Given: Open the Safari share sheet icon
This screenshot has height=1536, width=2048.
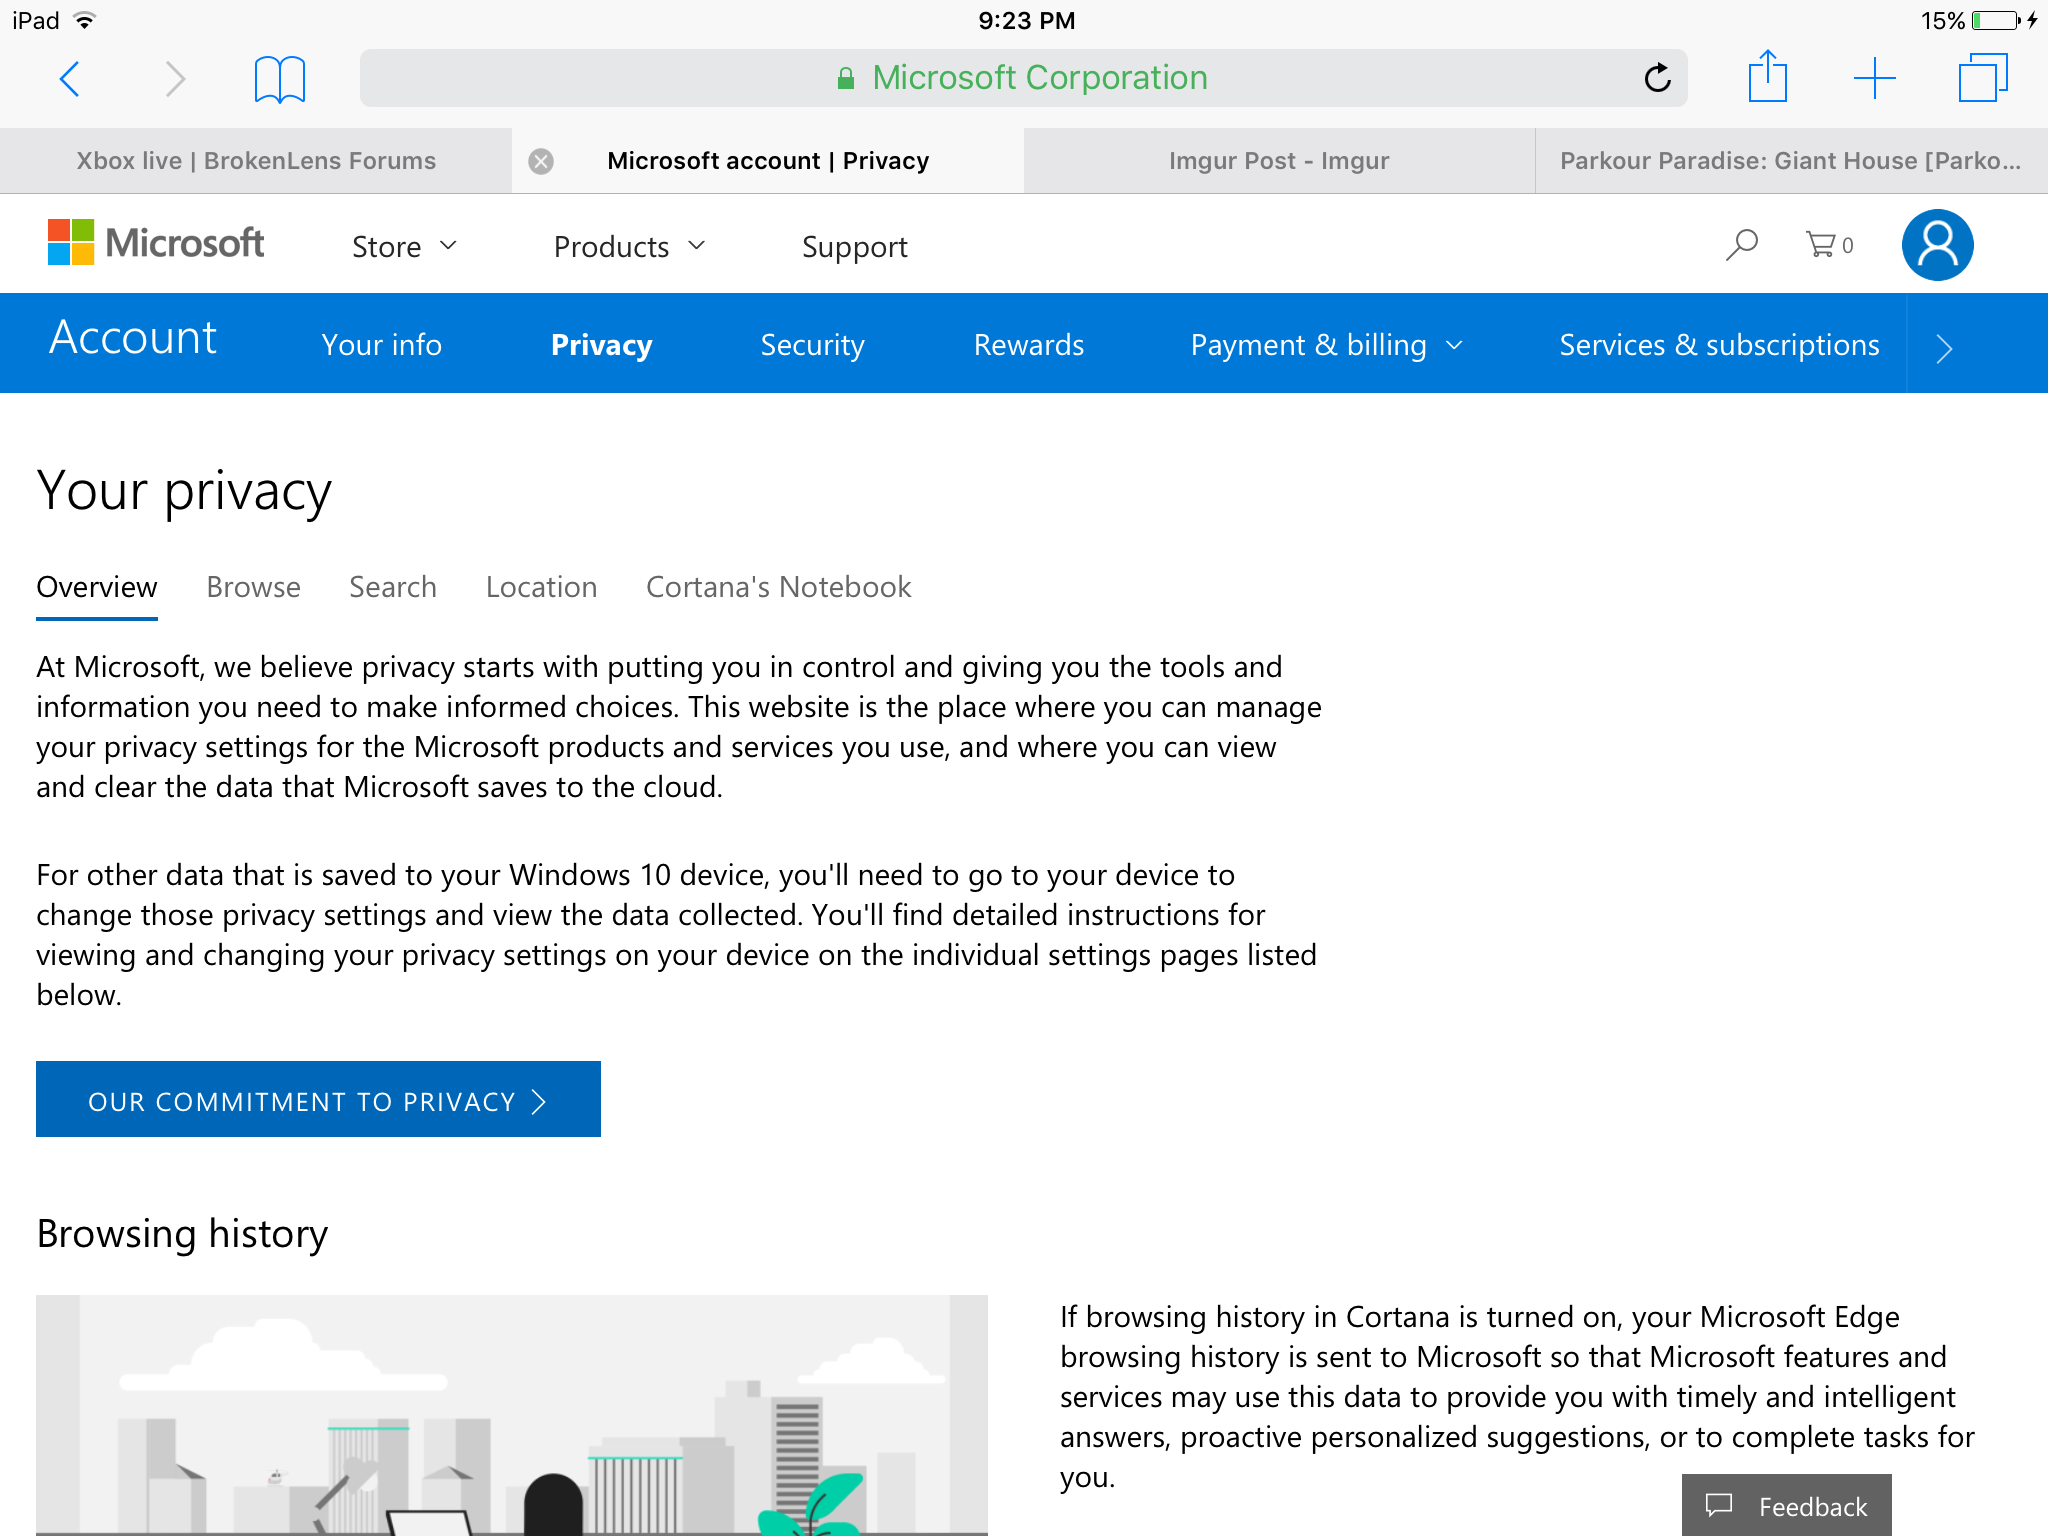Looking at the screenshot, I should pos(1767,75).
